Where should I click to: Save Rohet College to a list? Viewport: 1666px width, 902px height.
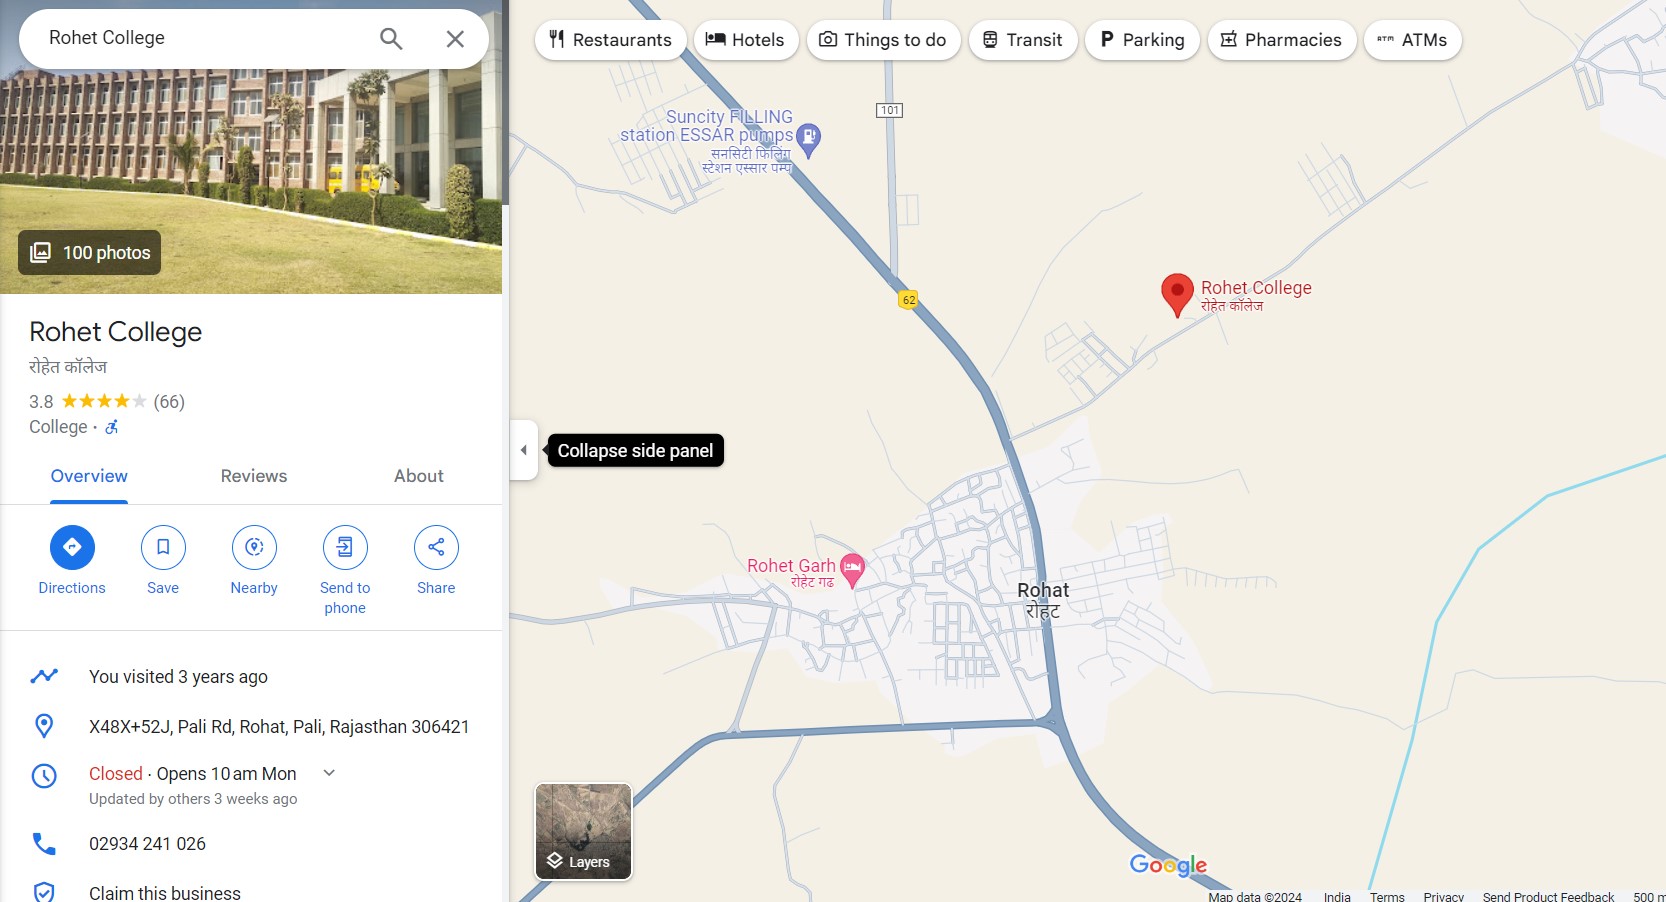[163, 547]
